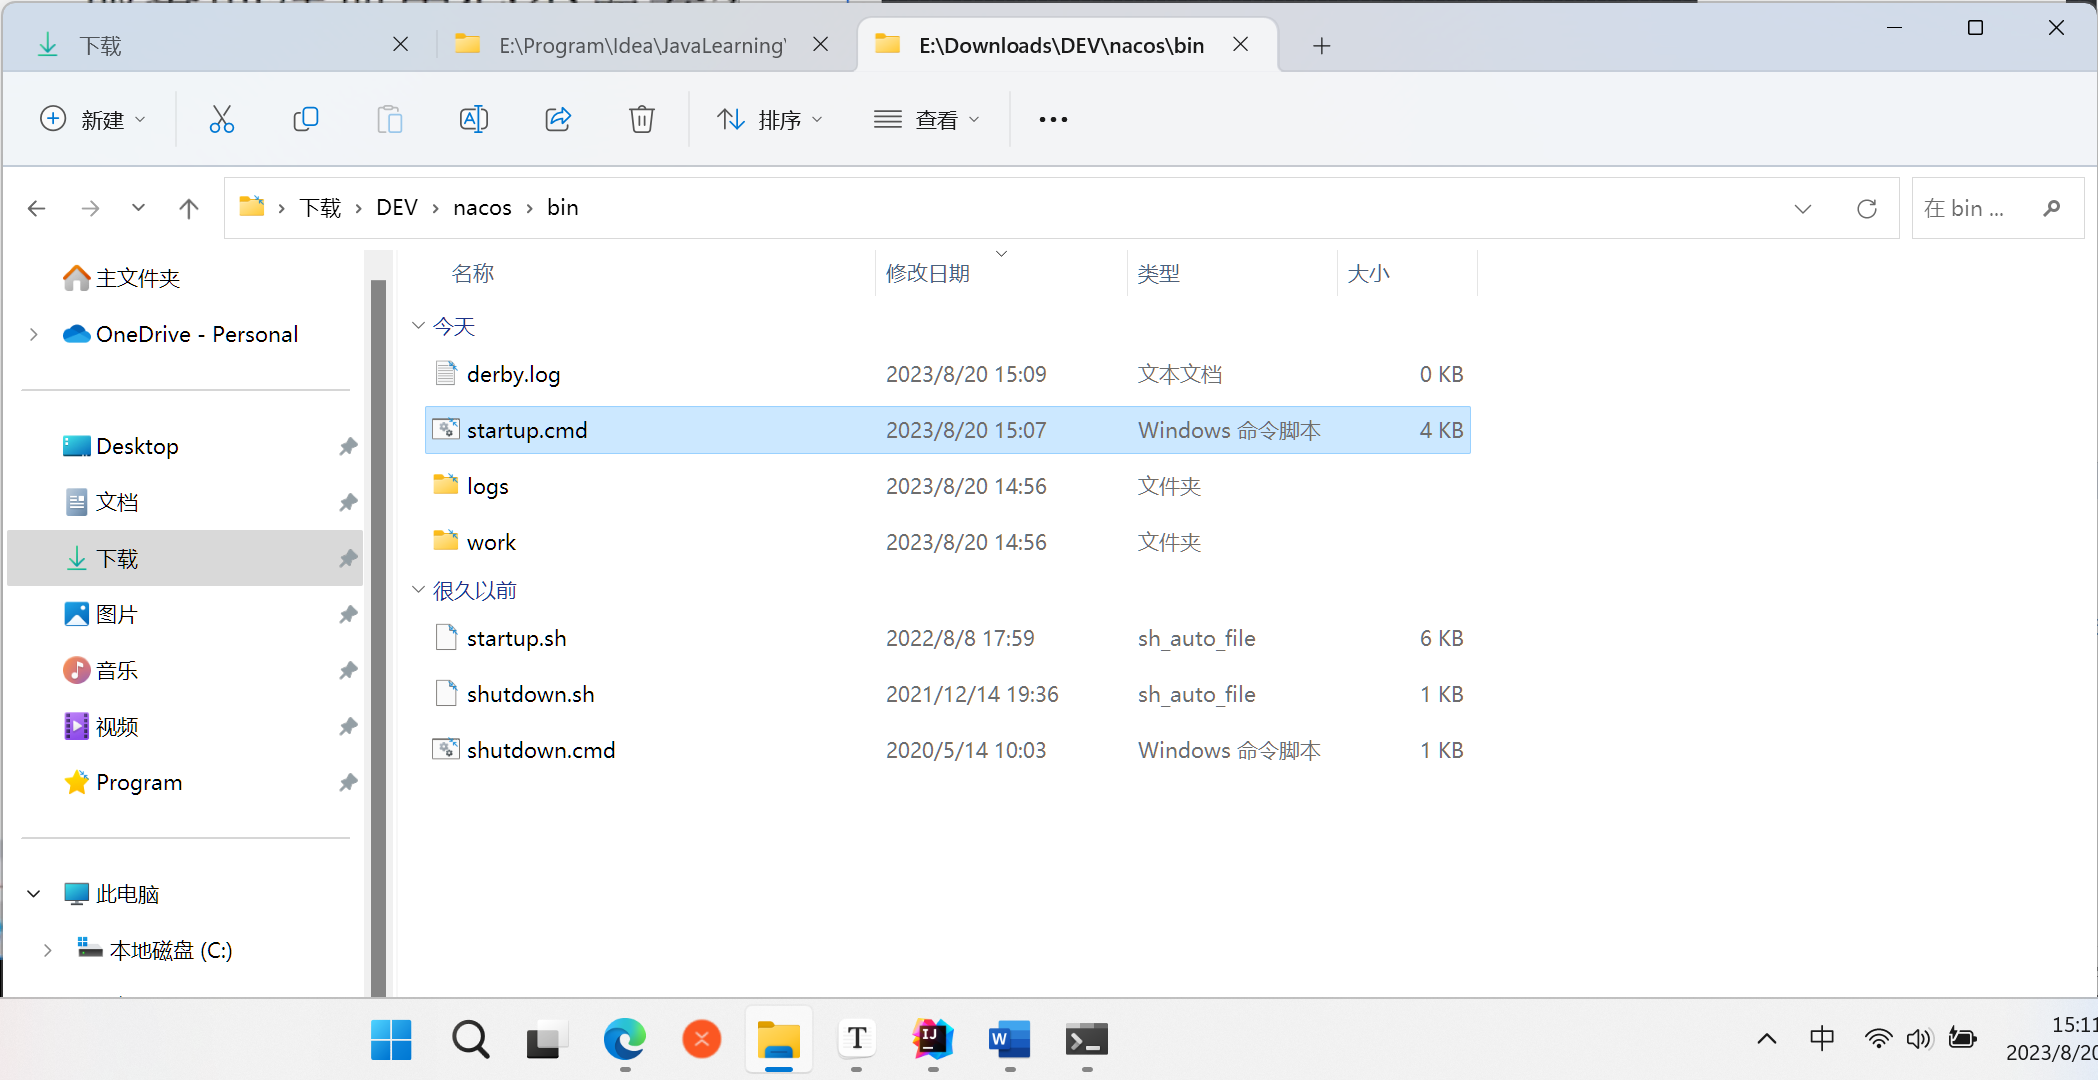The height and width of the screenshot is (1080, 2098).
Task: Switch to the E:\Program\Idea\JavaLearning tab
Action: point(641,45)
